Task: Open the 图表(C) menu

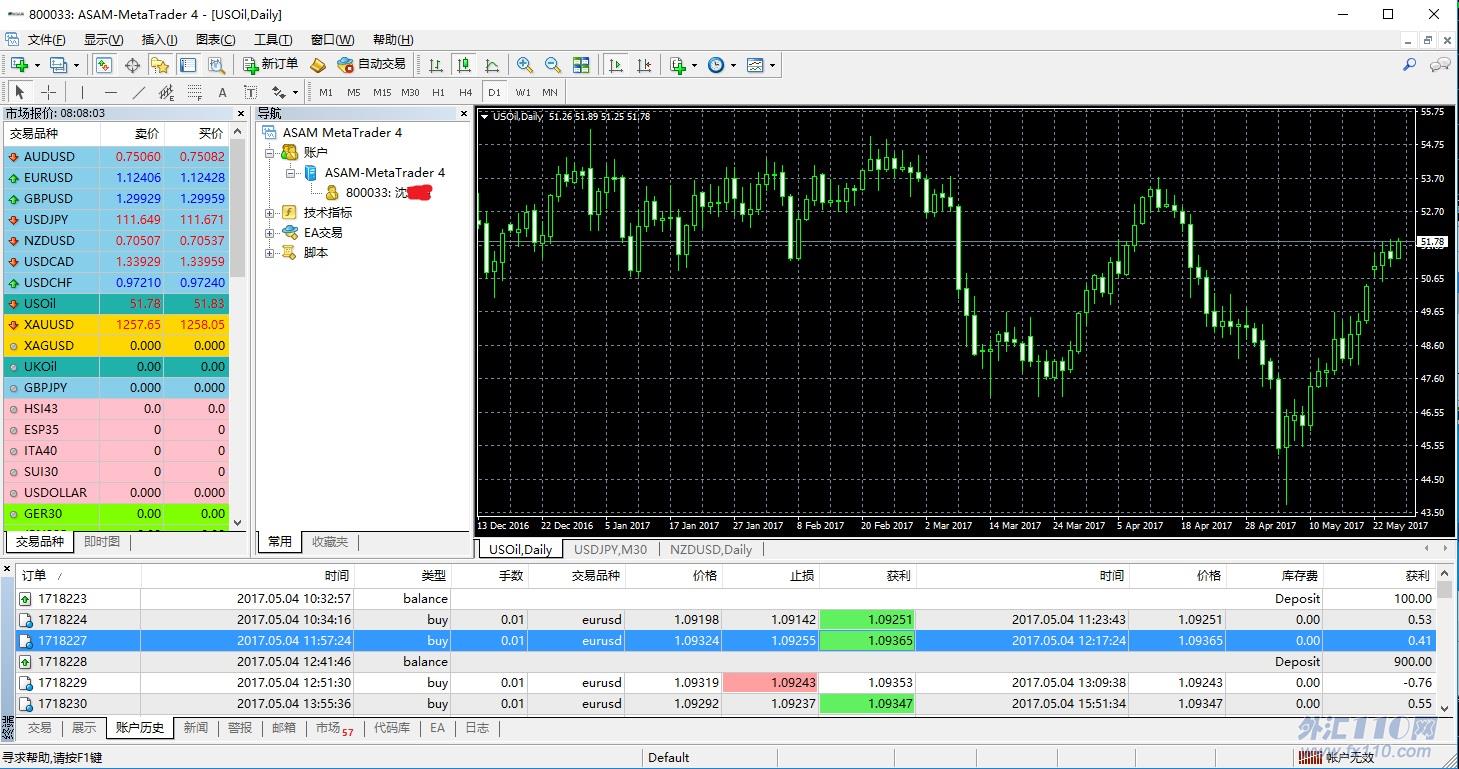Action: point(216,40)
